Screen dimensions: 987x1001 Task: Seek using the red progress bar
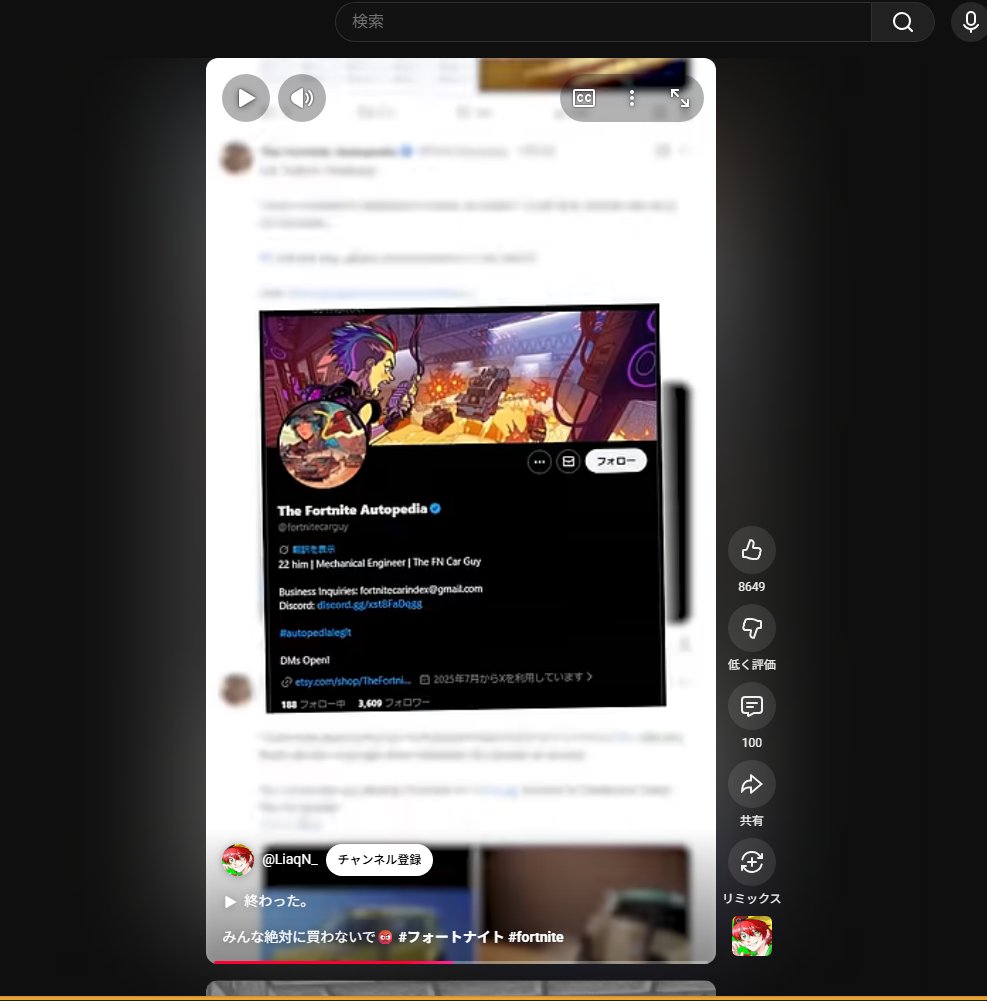coord(460,961)
